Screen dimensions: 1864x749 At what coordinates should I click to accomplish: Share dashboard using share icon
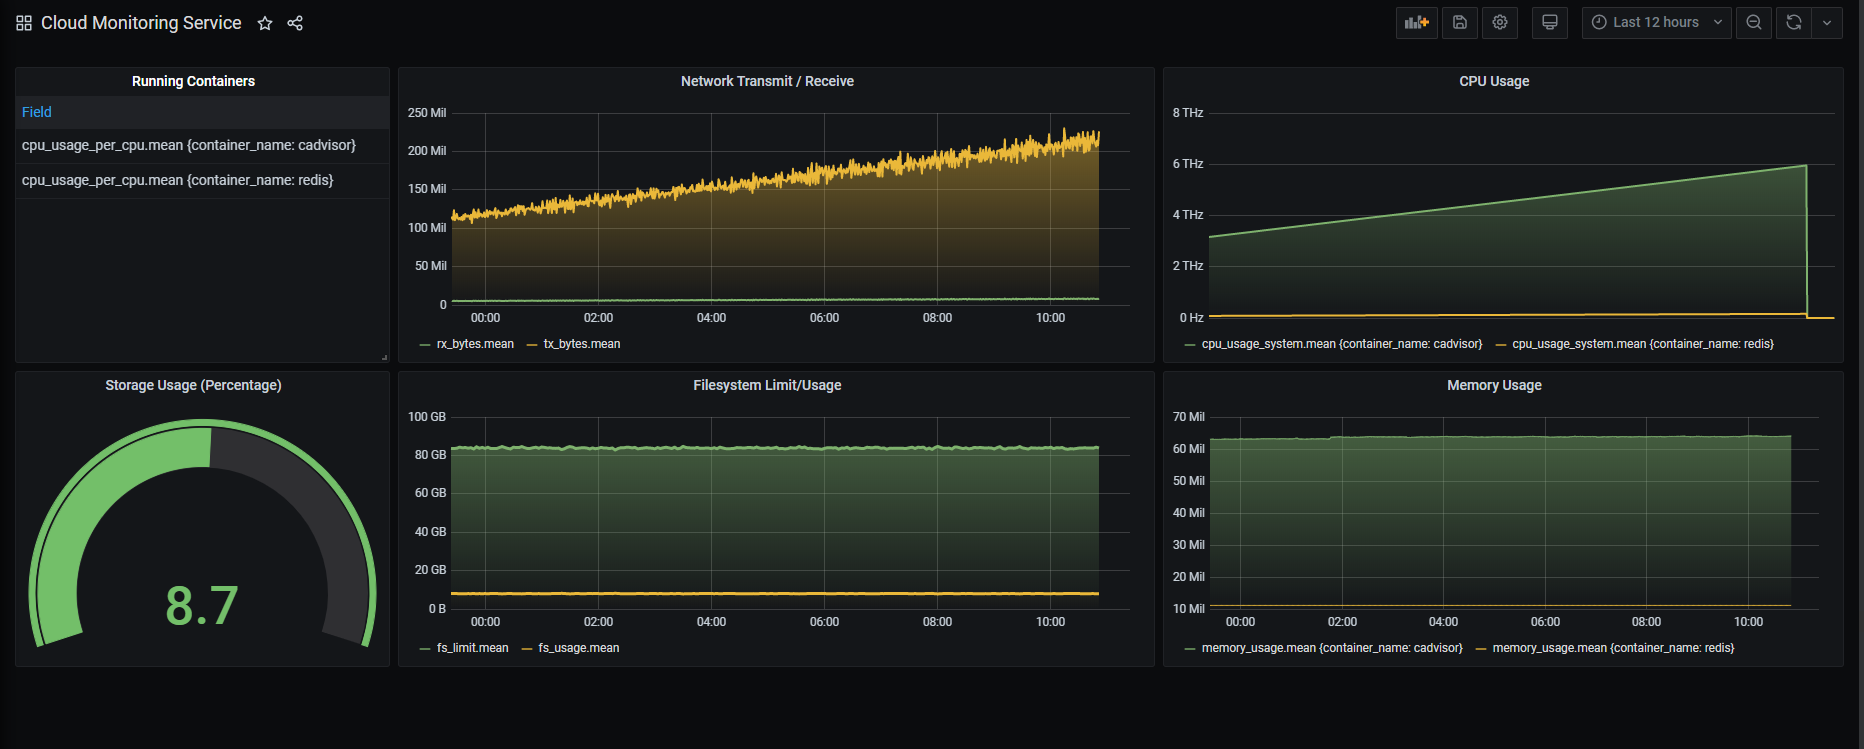295,23
